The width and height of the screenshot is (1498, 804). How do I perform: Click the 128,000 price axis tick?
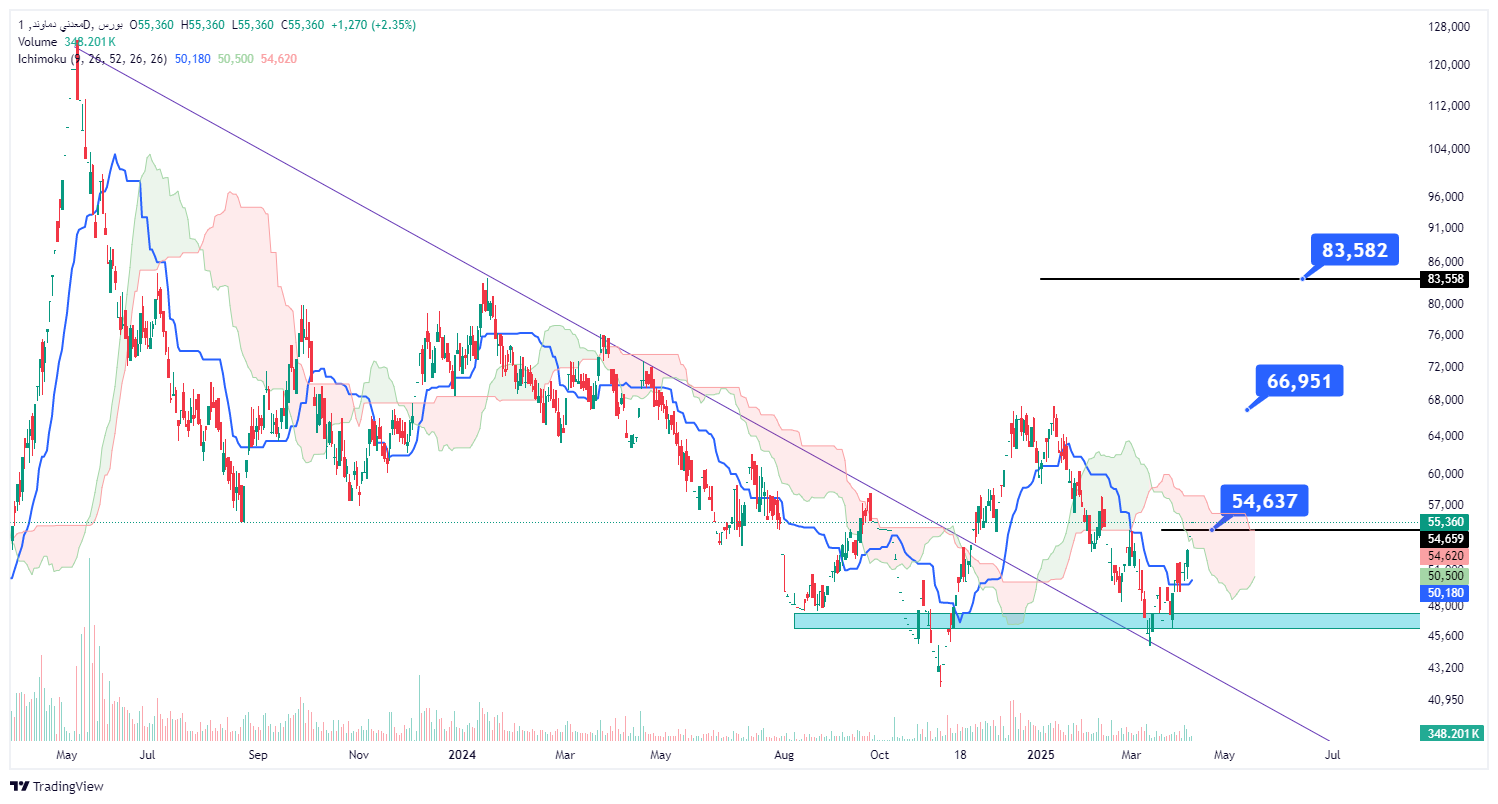point(1447,27)
